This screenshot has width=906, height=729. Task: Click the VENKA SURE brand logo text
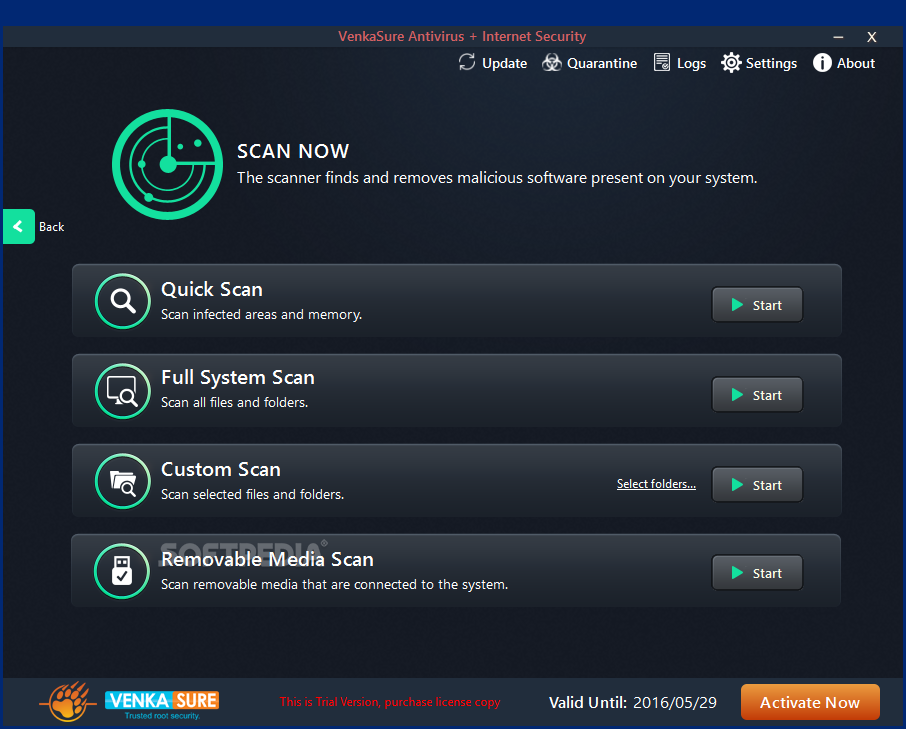(x=162, y=701)
